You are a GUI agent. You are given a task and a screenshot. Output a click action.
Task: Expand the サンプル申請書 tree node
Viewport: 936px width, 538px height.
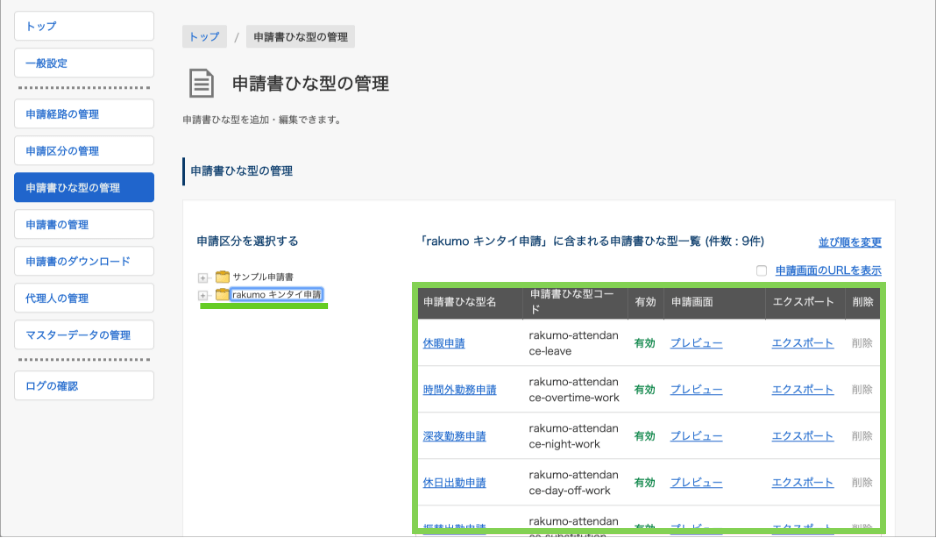203,278
